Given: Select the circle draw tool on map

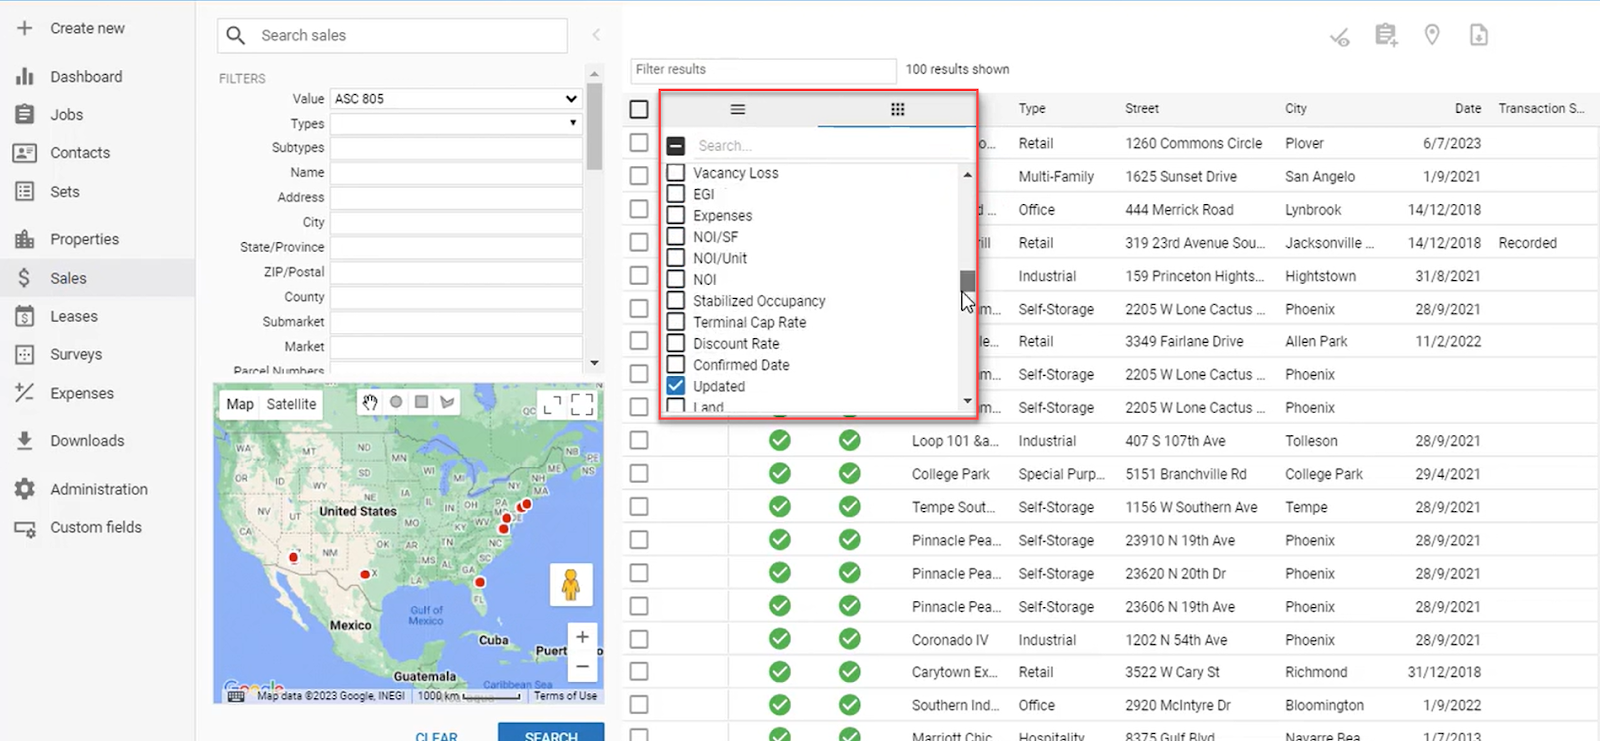Looking at the screenshot, I should coord(396,402).
